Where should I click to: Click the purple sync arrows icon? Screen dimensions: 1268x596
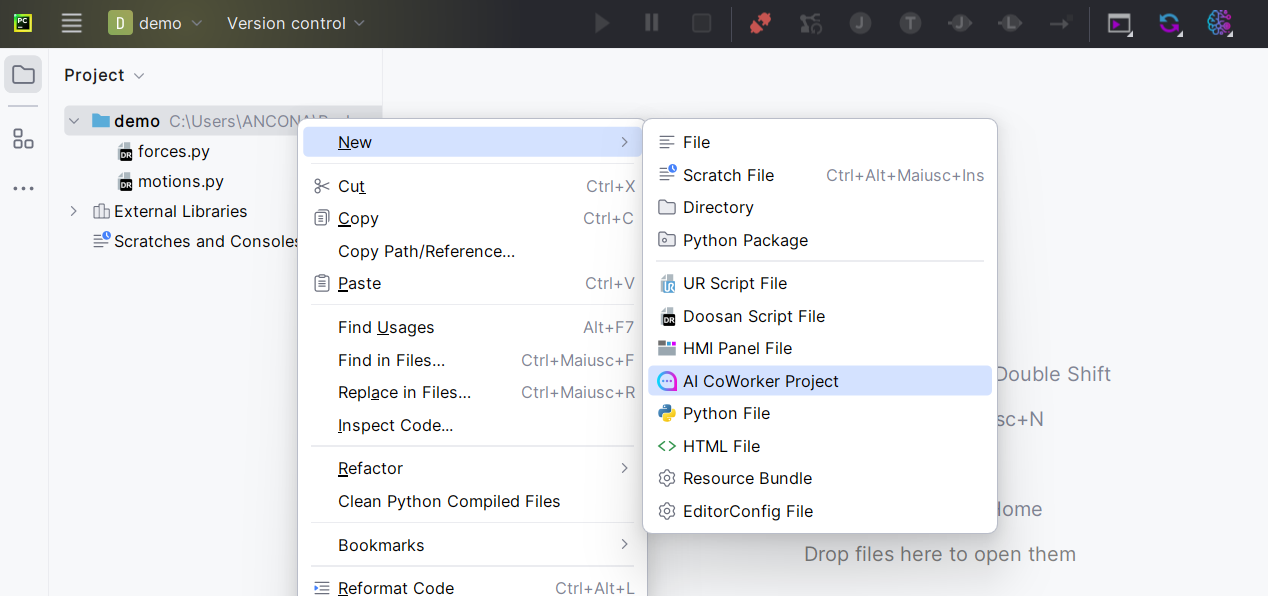click(1169, 23)
